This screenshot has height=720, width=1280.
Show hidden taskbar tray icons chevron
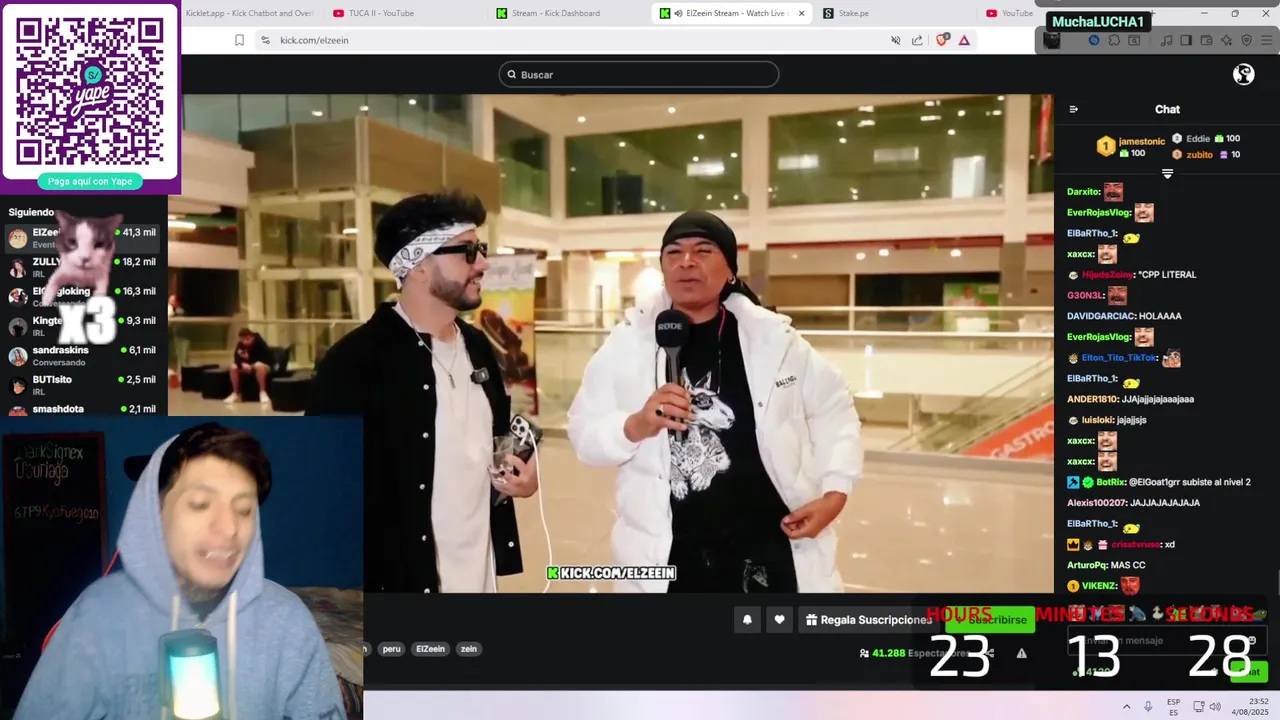(1126, 706)
